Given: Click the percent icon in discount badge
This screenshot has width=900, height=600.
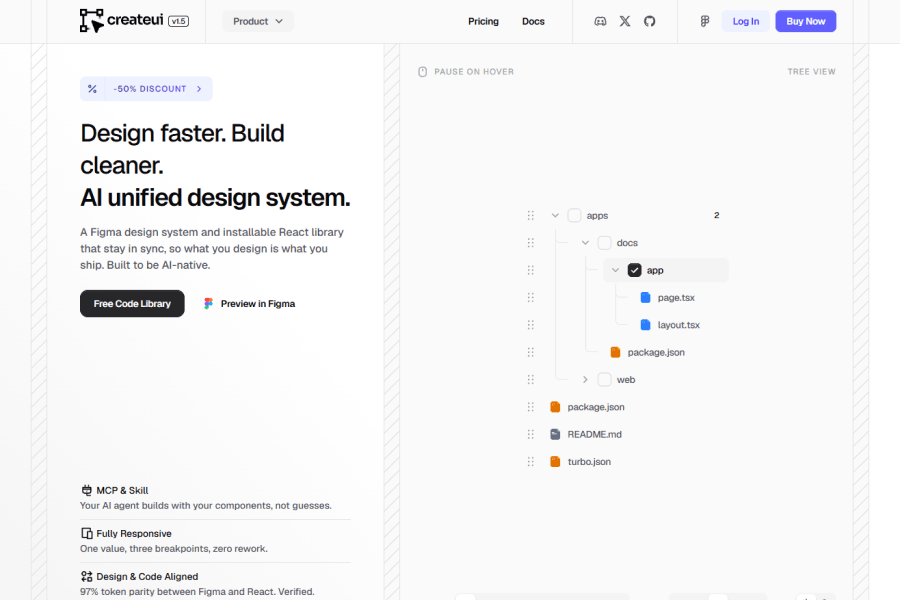Looking at the screenshot, I should 92,89.
